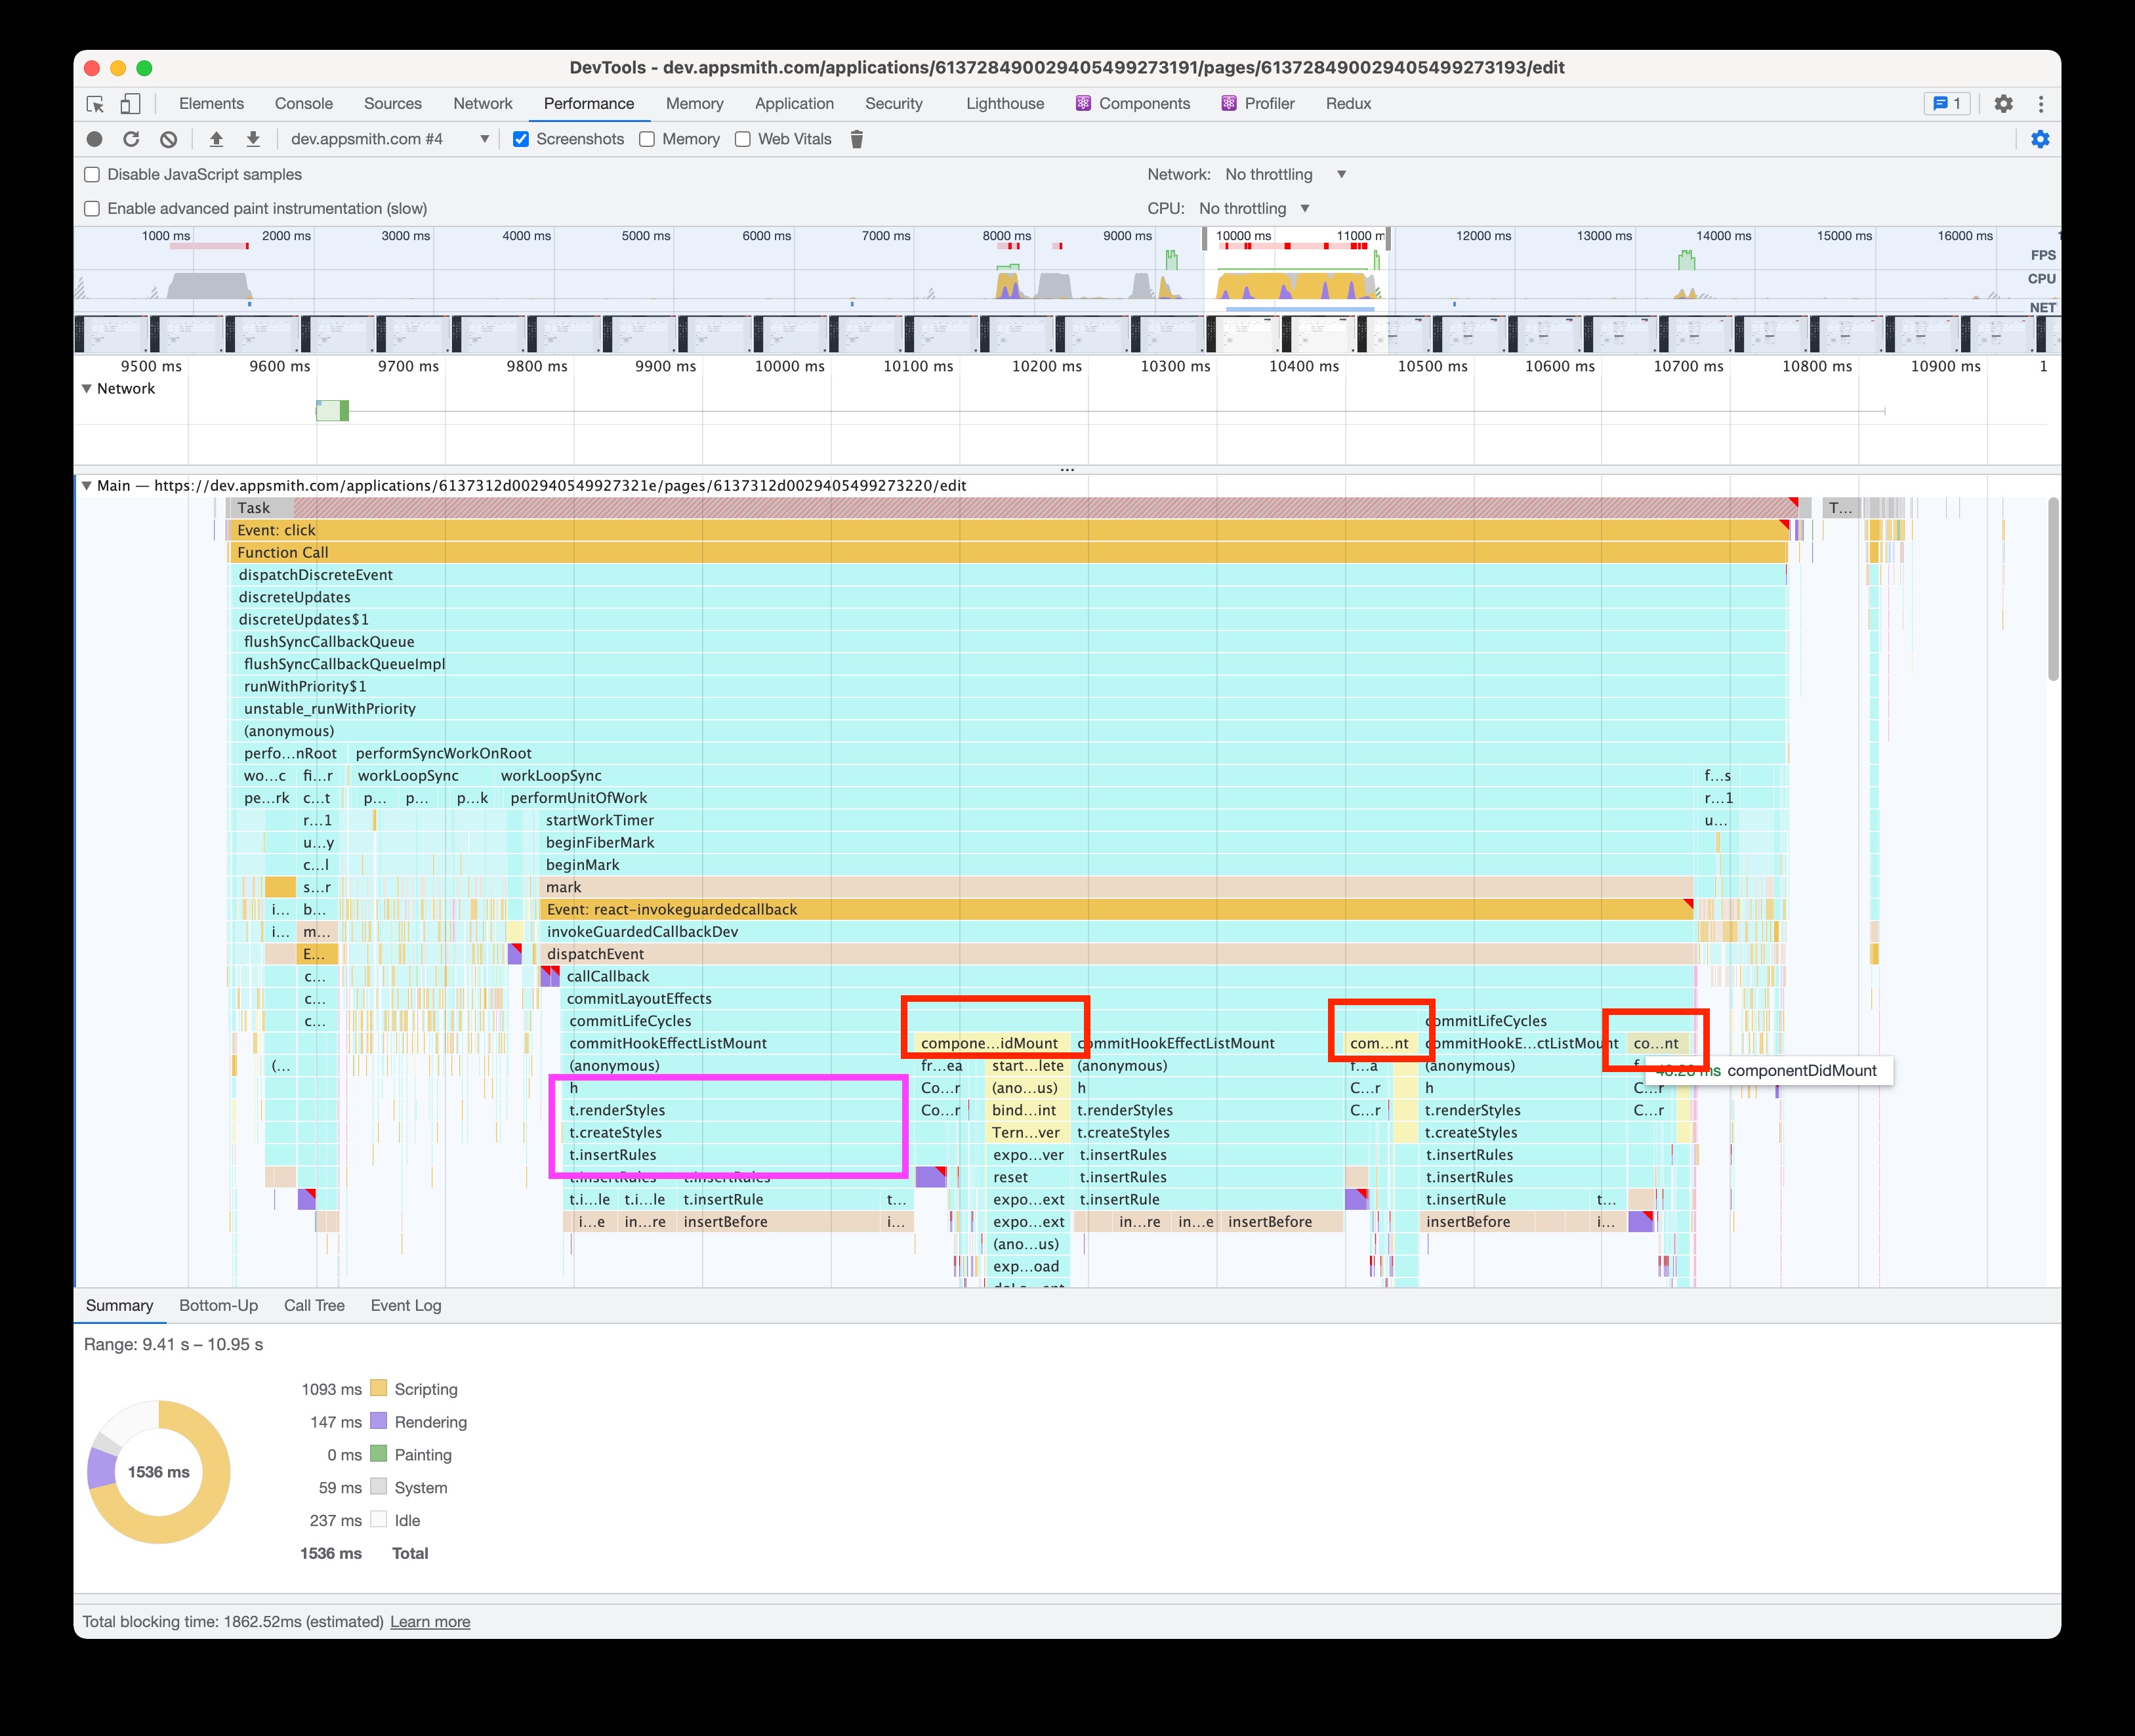Click the React Components tab icon
This screenshot has height=1736, width=2135.
[x=1083, y=103]
